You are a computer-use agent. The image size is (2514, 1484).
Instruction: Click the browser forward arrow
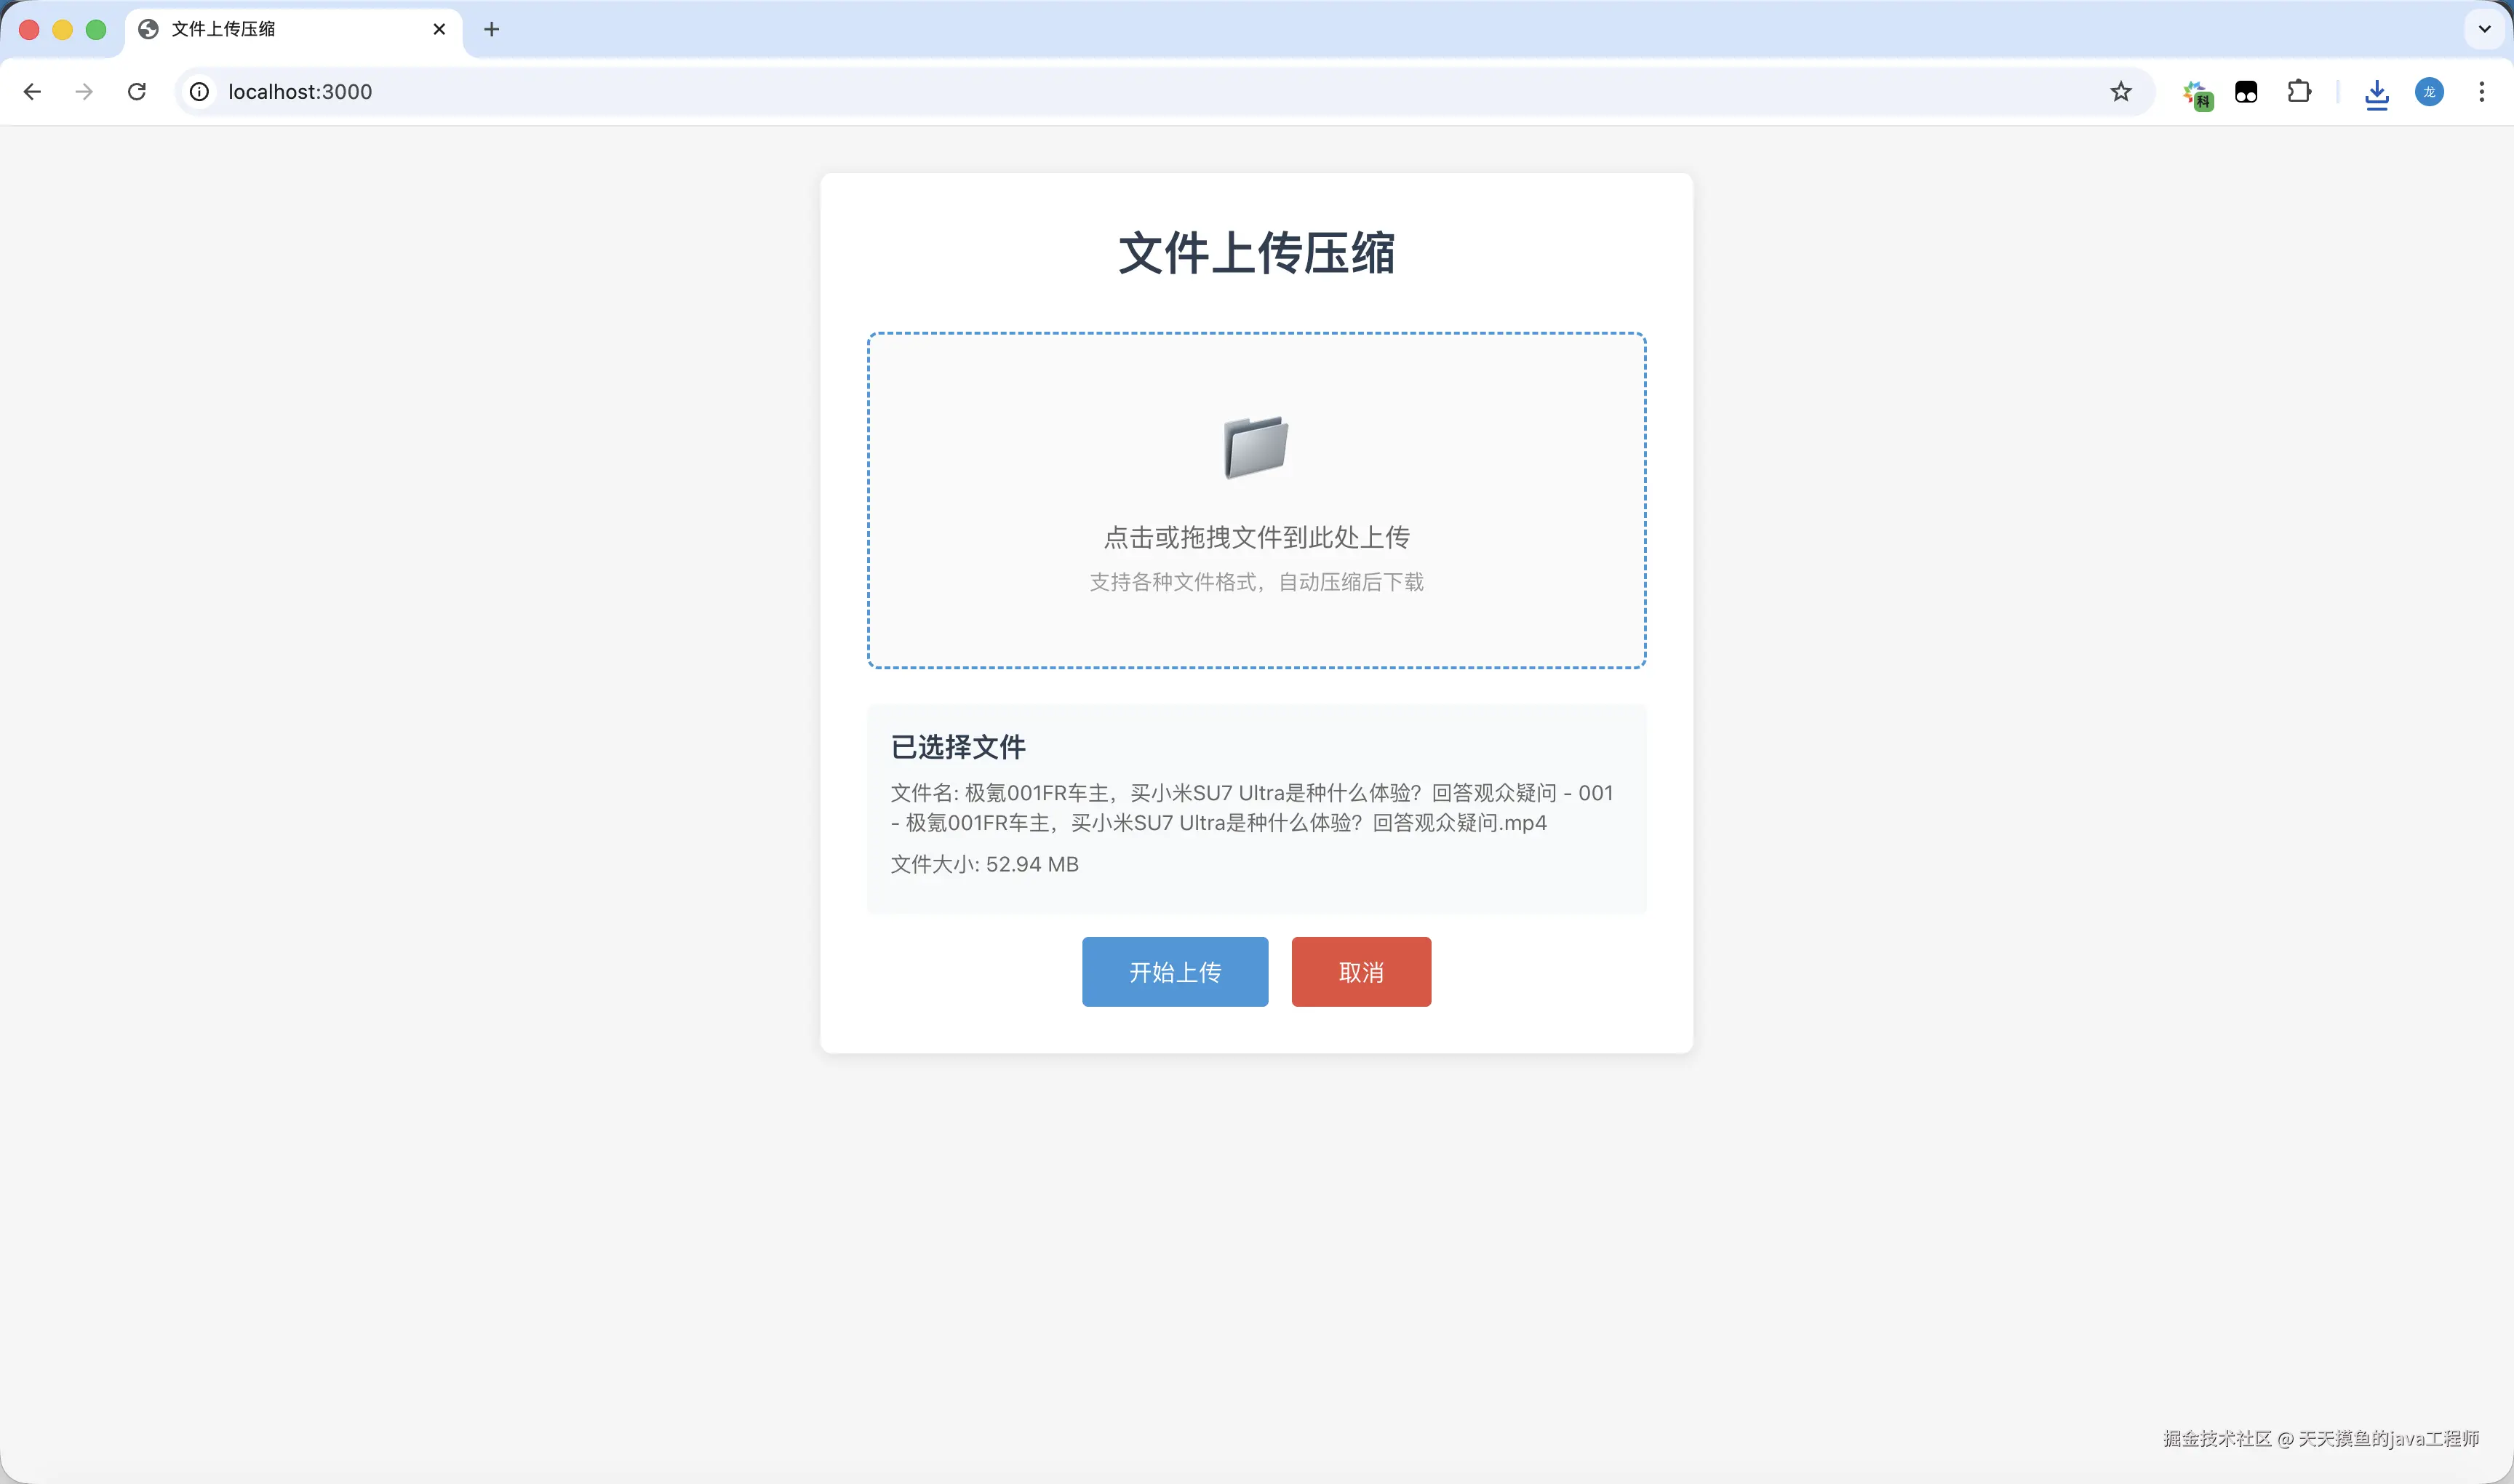[85, 92]
